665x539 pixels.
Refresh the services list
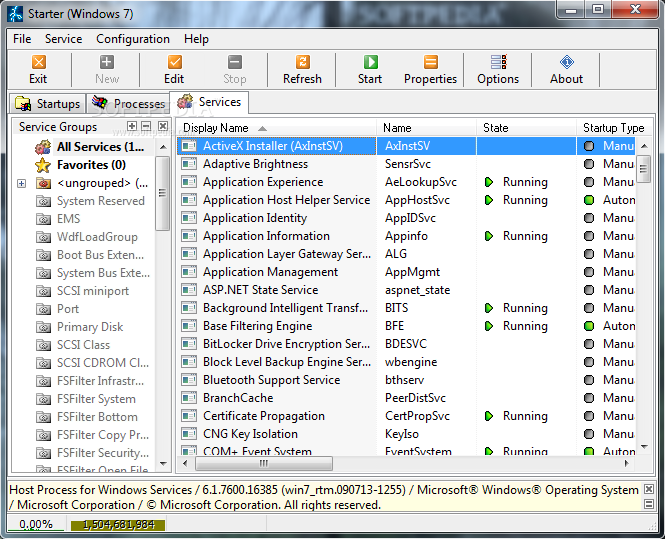pos(302,70)
